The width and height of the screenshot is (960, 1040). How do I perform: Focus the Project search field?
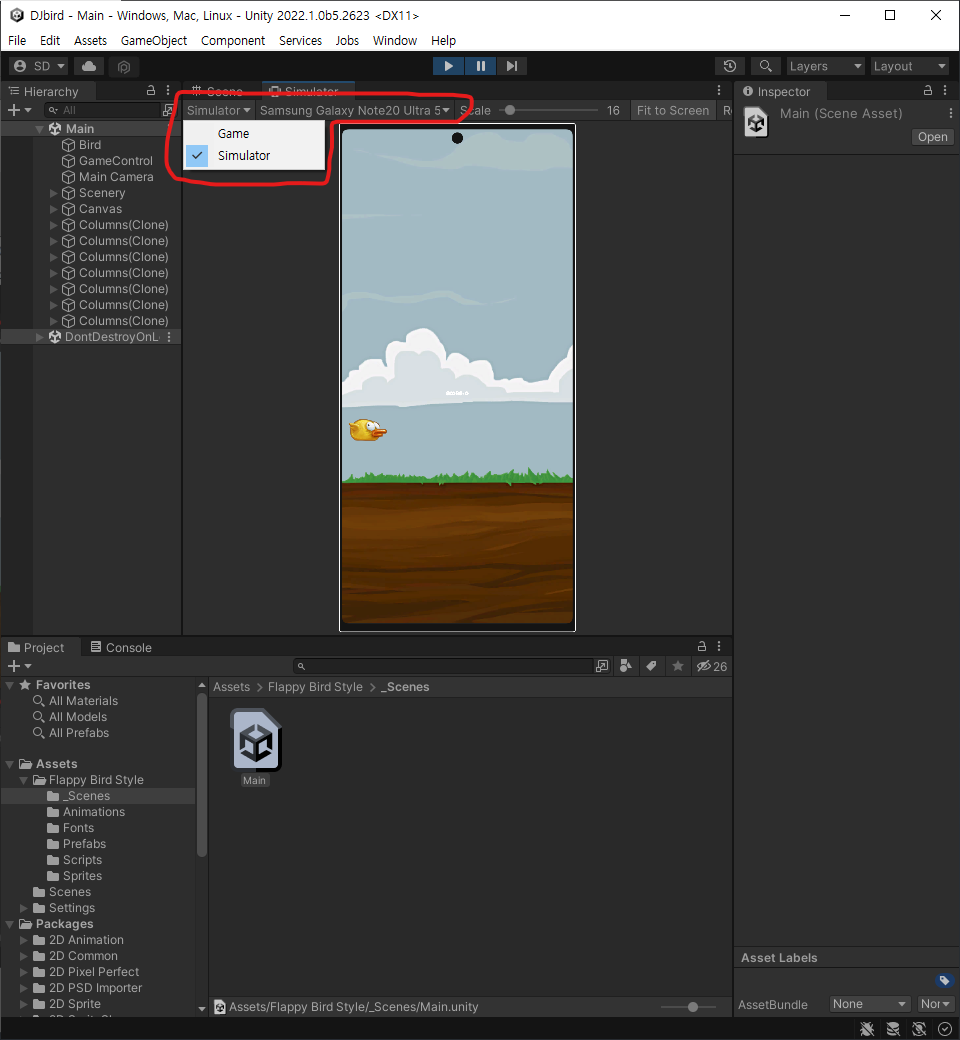443,666
